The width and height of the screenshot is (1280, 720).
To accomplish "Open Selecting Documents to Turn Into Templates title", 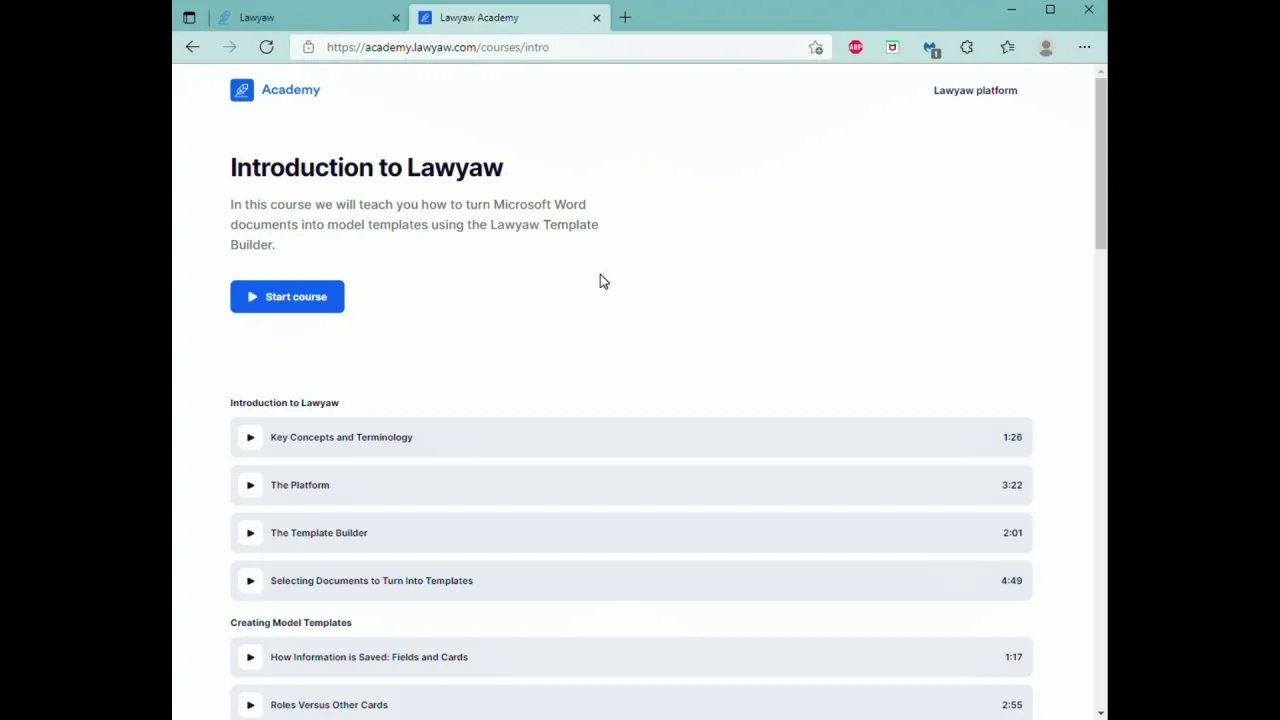I will point(371,581).
